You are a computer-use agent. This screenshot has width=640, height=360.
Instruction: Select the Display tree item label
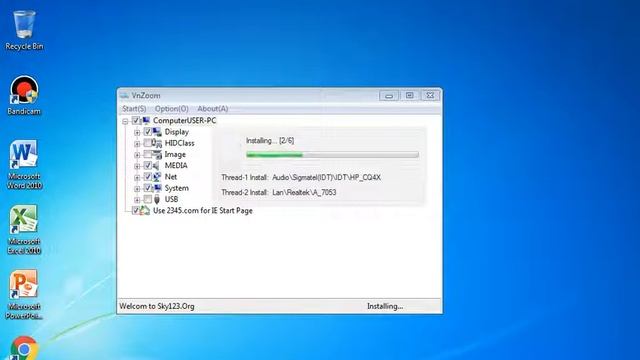tap(177, 132)
